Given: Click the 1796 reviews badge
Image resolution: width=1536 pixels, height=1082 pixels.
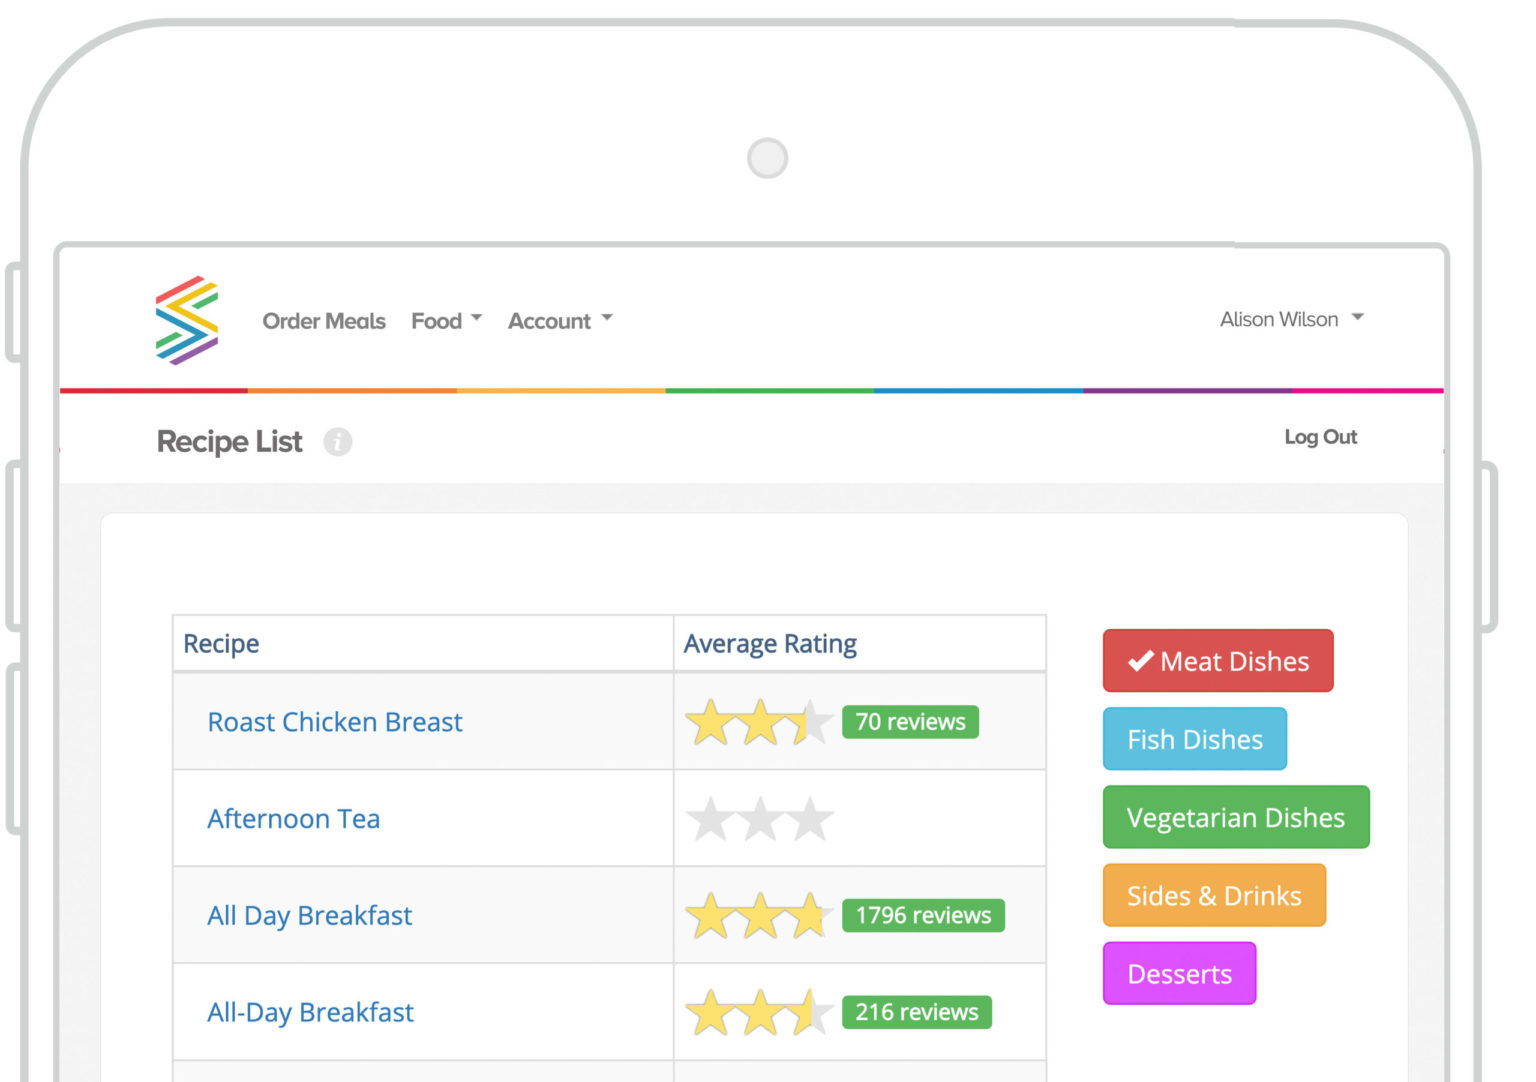Looking at the screenshot, I should pos(922,915).
